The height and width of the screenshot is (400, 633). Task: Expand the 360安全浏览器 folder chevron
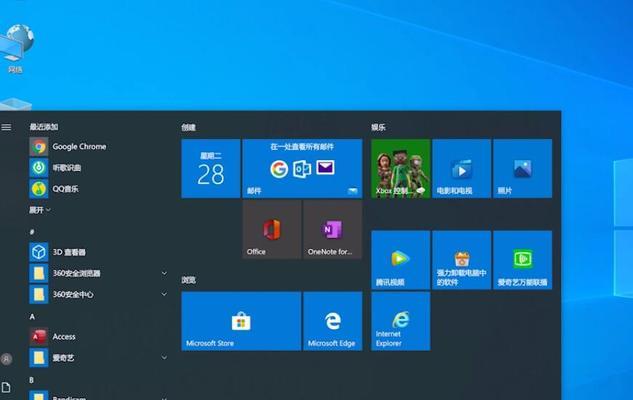point(164,273)
